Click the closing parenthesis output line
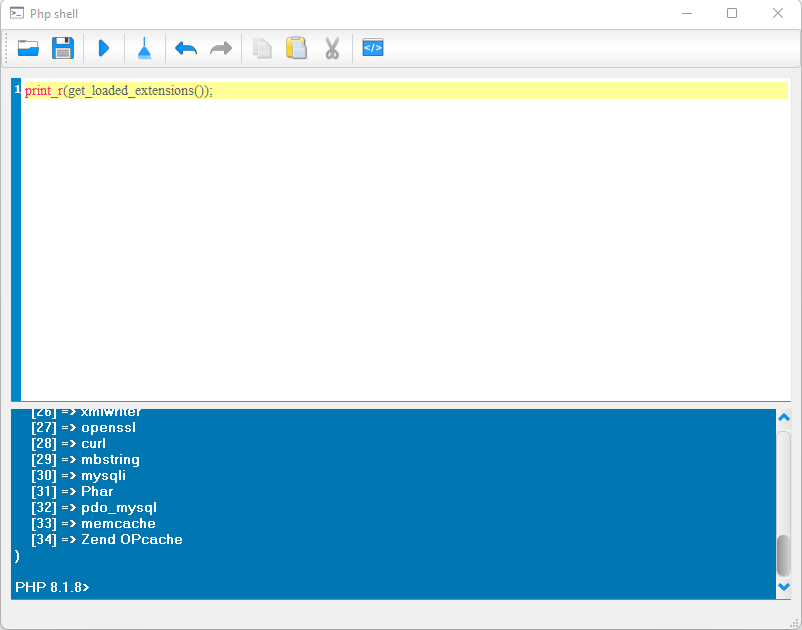Viewport: 802px width, 630px height. [17, 555]
